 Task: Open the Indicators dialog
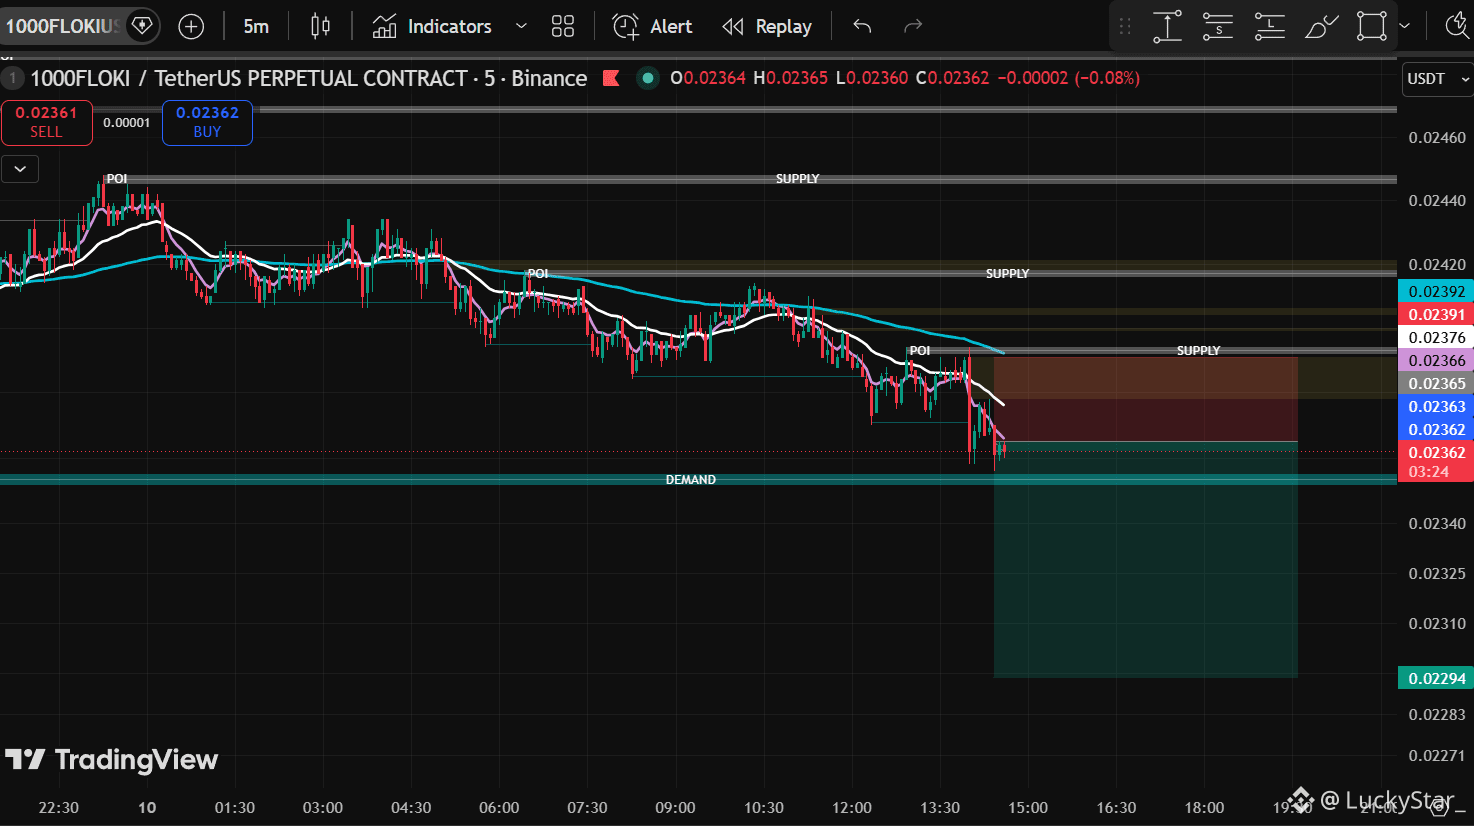pyautogui.click(x=431, y=27)
